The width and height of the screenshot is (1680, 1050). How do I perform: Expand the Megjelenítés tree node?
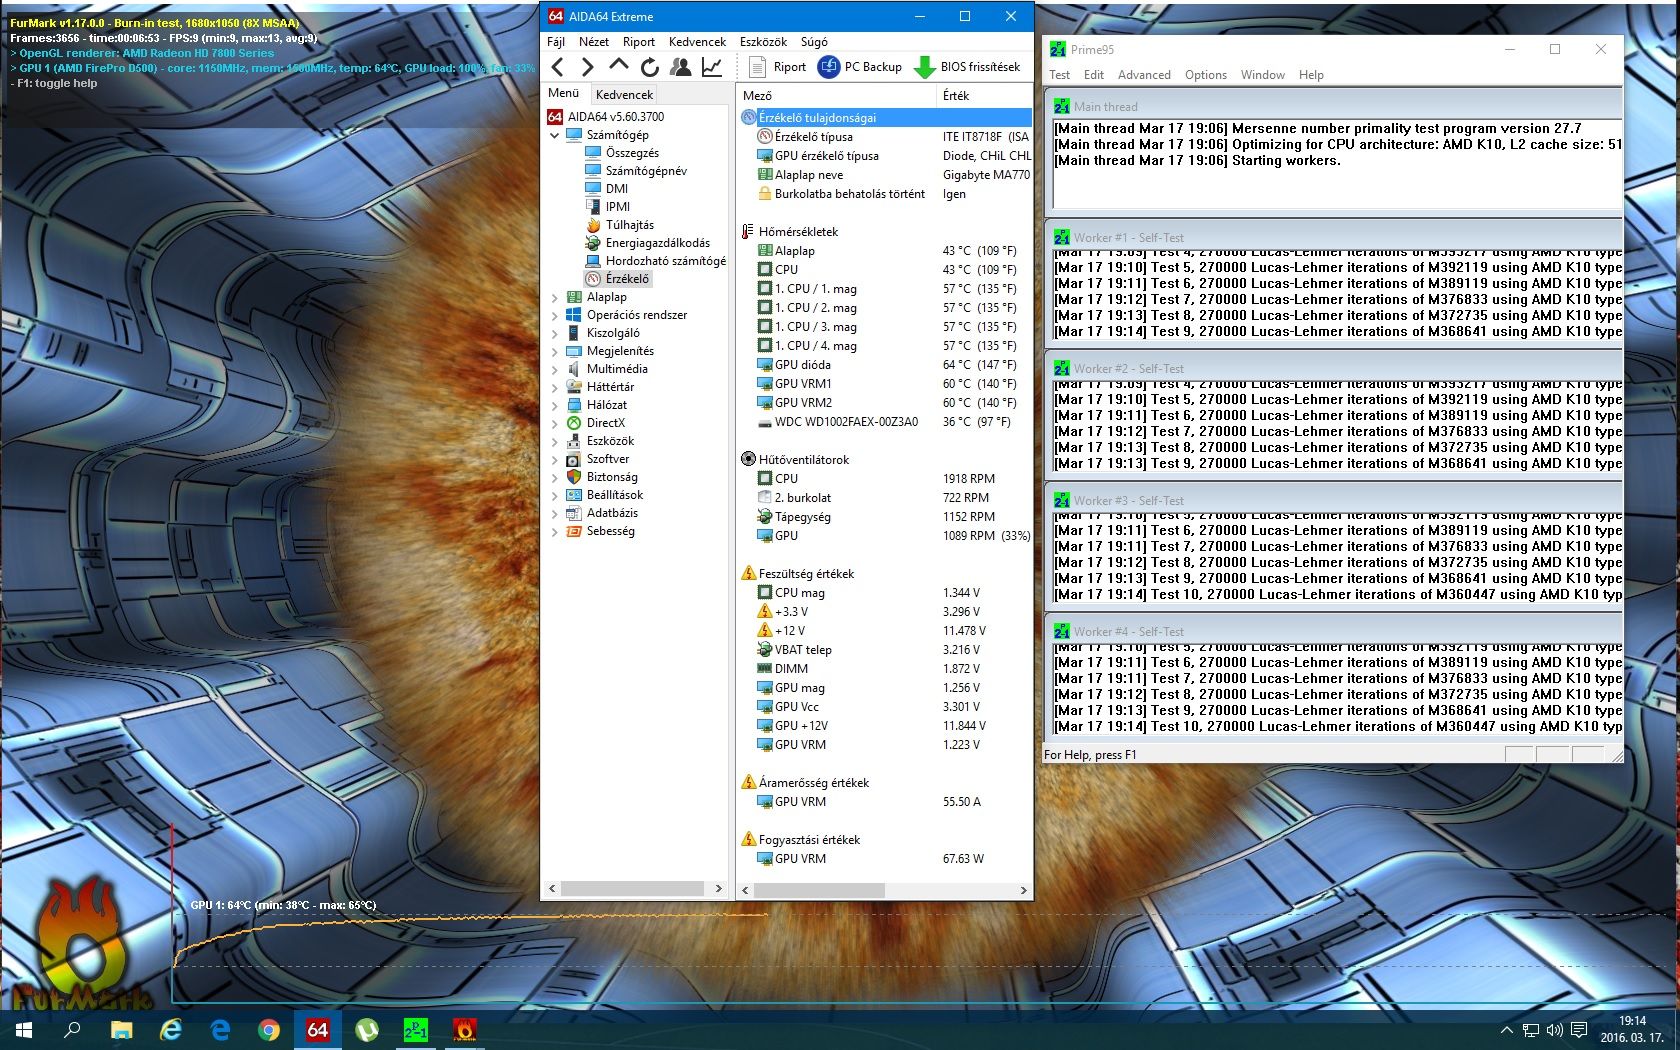coord(555,351)
